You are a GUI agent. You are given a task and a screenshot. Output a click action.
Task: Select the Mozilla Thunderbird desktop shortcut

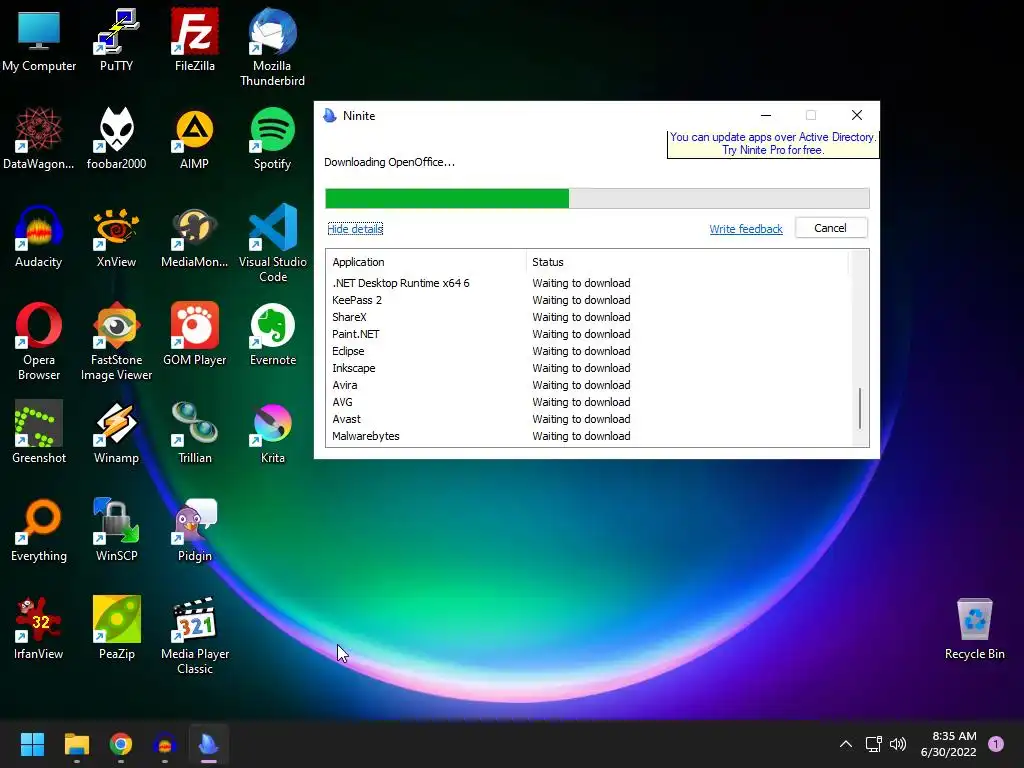coord(272,47)
